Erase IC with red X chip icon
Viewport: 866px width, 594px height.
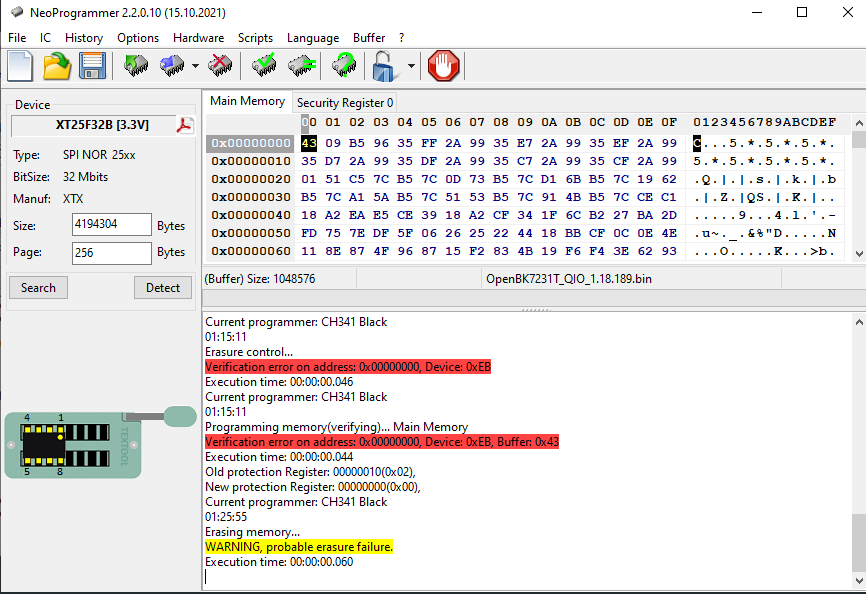220,66
